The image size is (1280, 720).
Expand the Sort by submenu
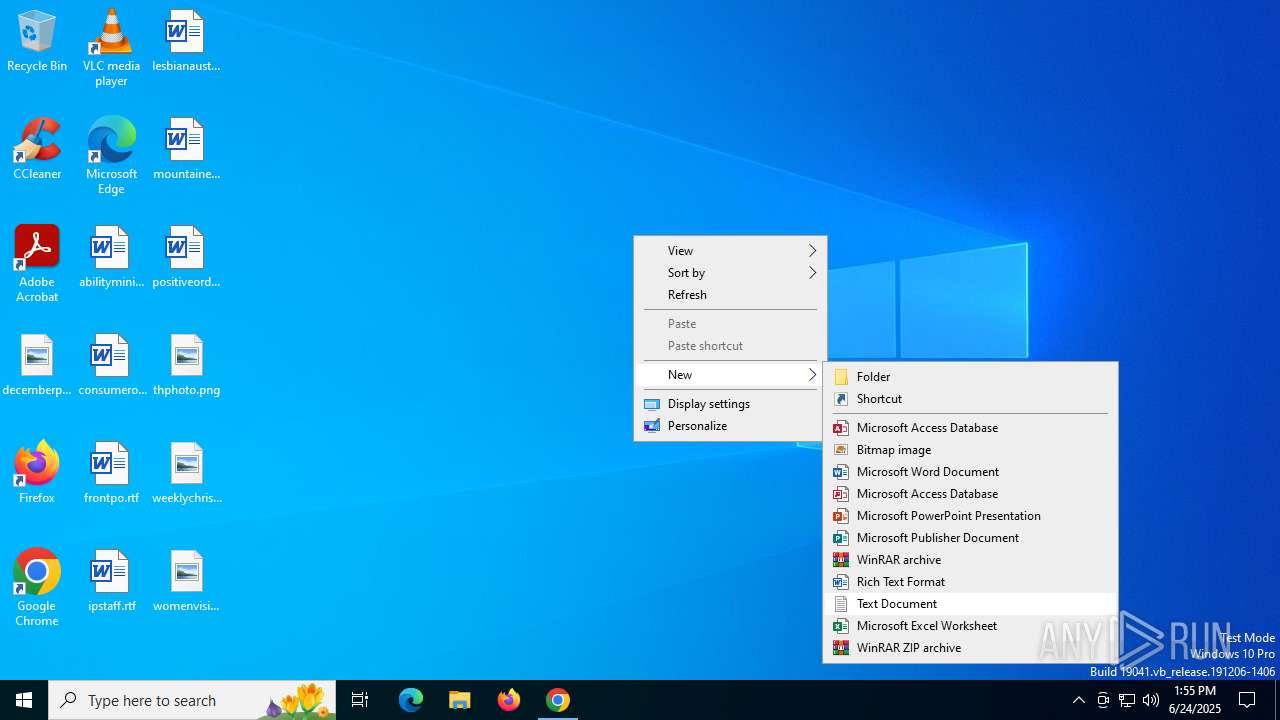[x=730, y=273]
